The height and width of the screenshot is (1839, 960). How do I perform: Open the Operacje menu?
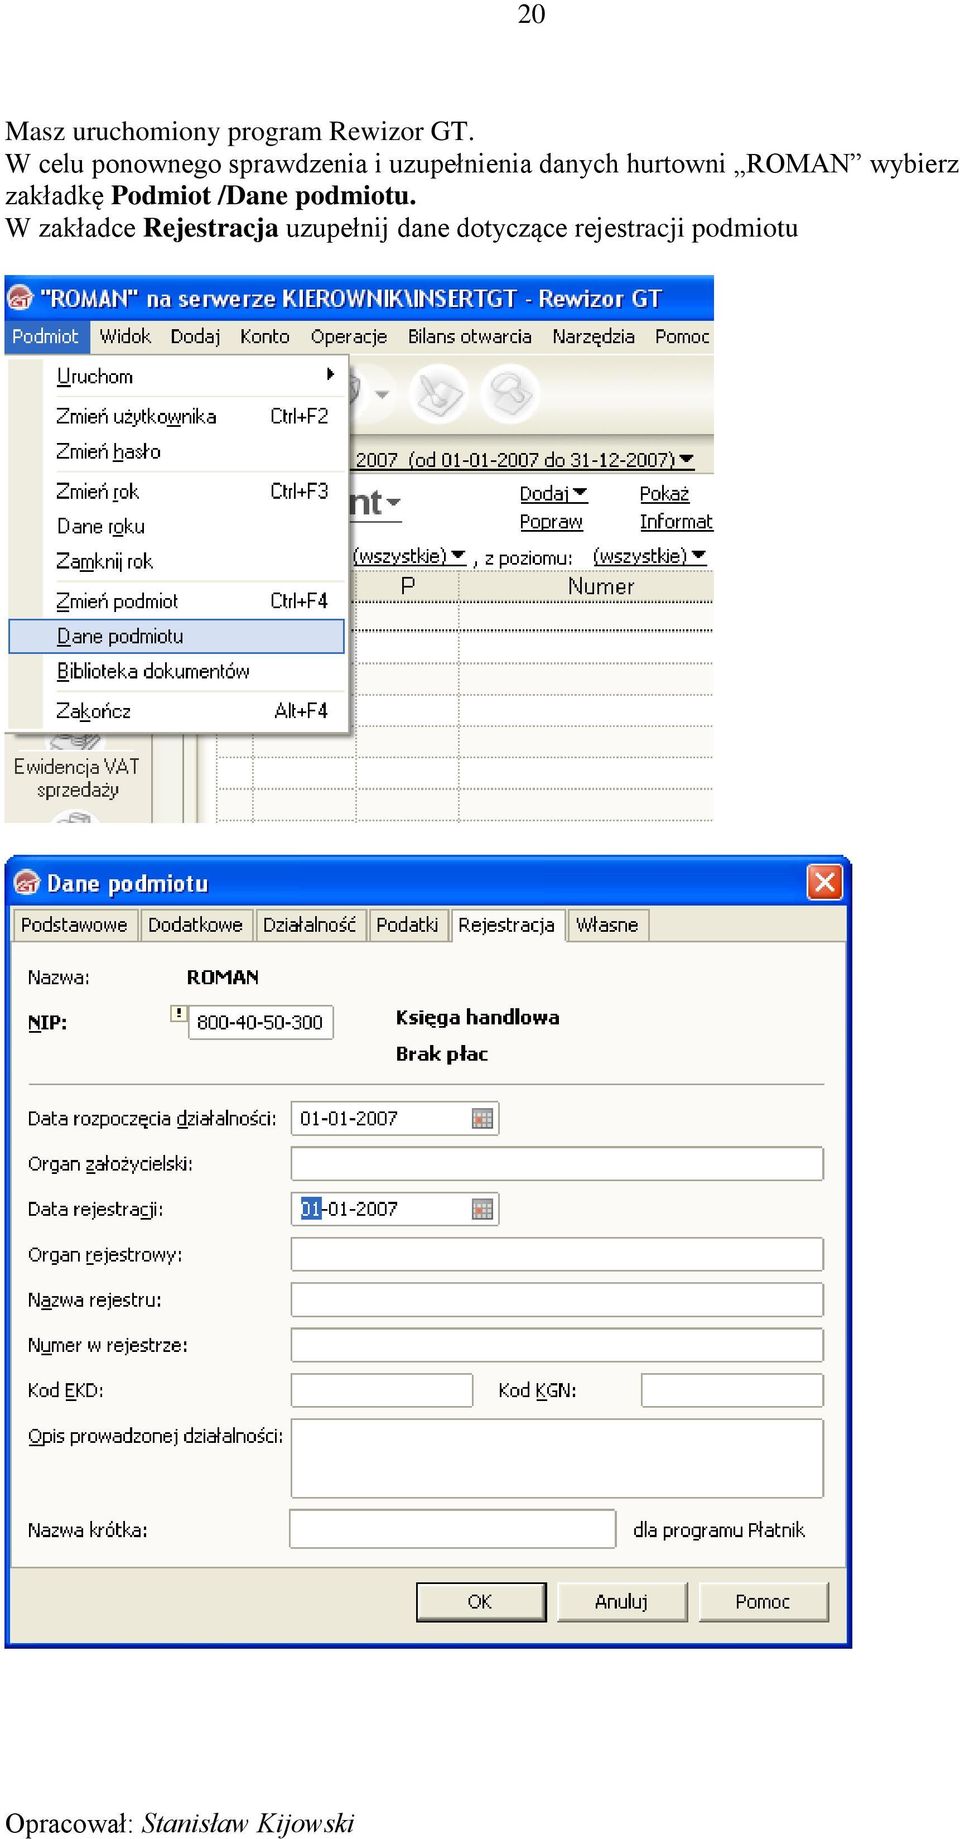point(349,337)
